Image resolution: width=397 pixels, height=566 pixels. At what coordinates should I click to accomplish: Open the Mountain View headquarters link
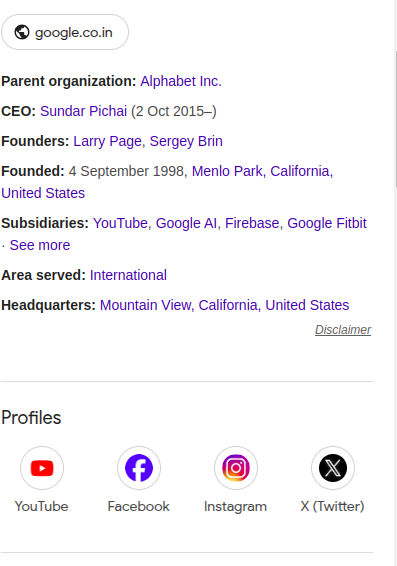pos(145,305)
